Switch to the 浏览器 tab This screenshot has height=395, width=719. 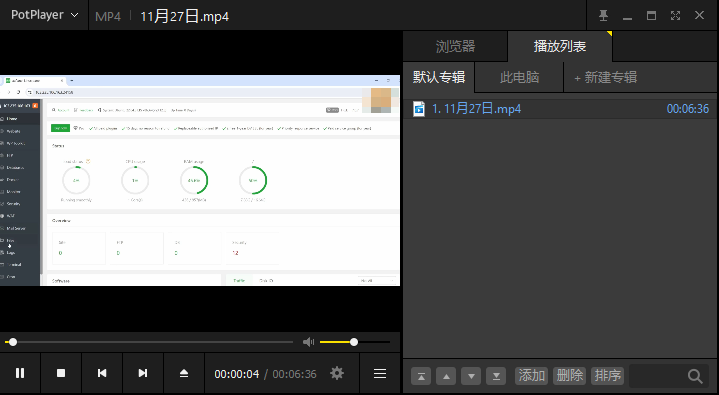tap(455, 46)
